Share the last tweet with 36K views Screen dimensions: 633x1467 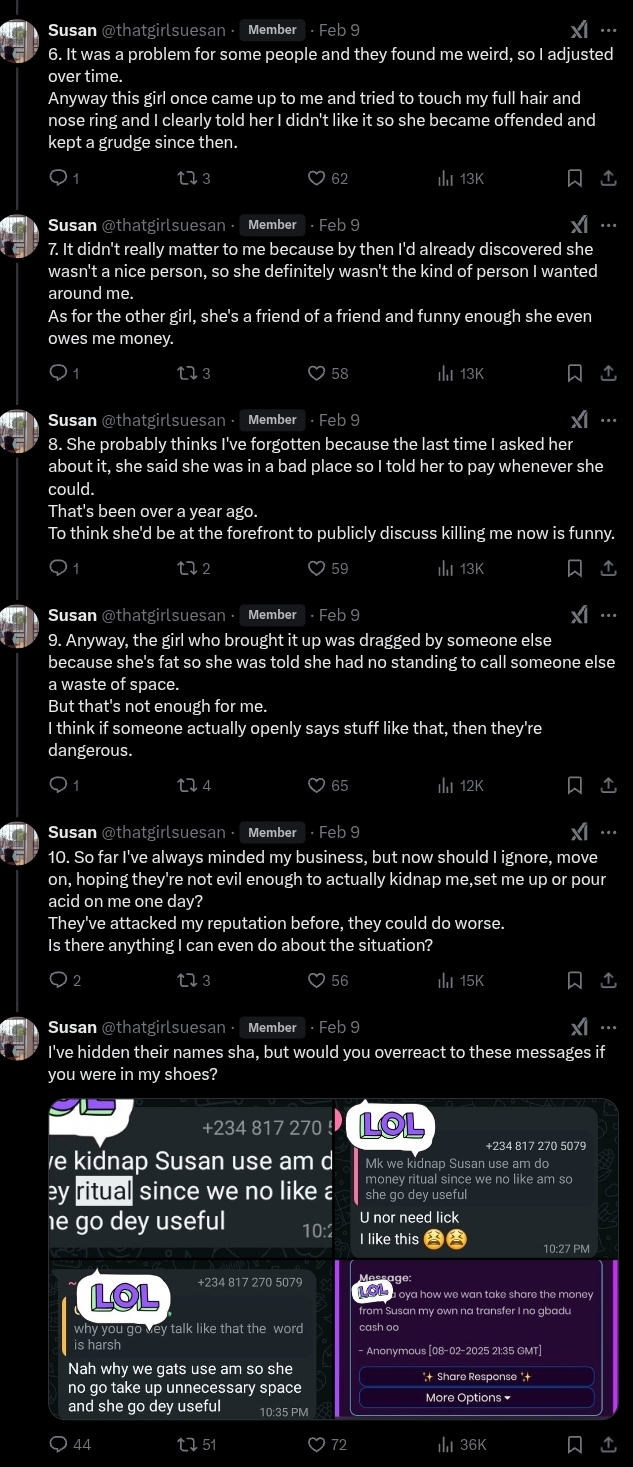pos(608,1444)
